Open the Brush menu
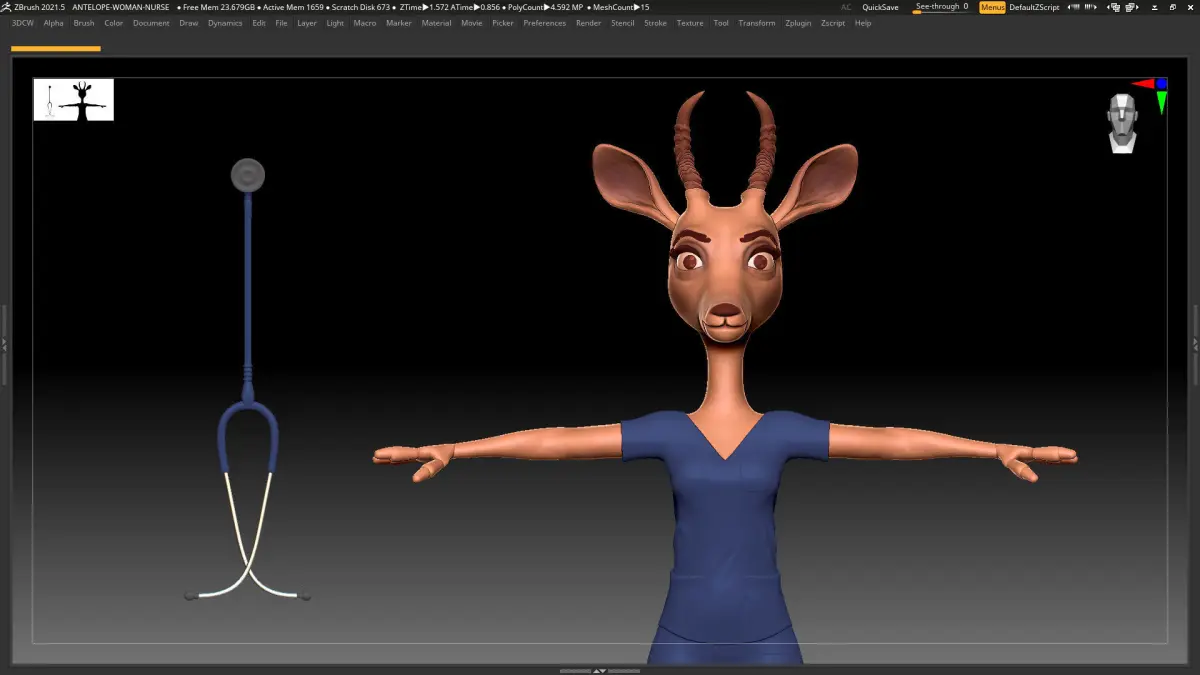Image resolution: width=1200 pixels, height=675 pixels. pyautogui.click(x=84, y=23)
